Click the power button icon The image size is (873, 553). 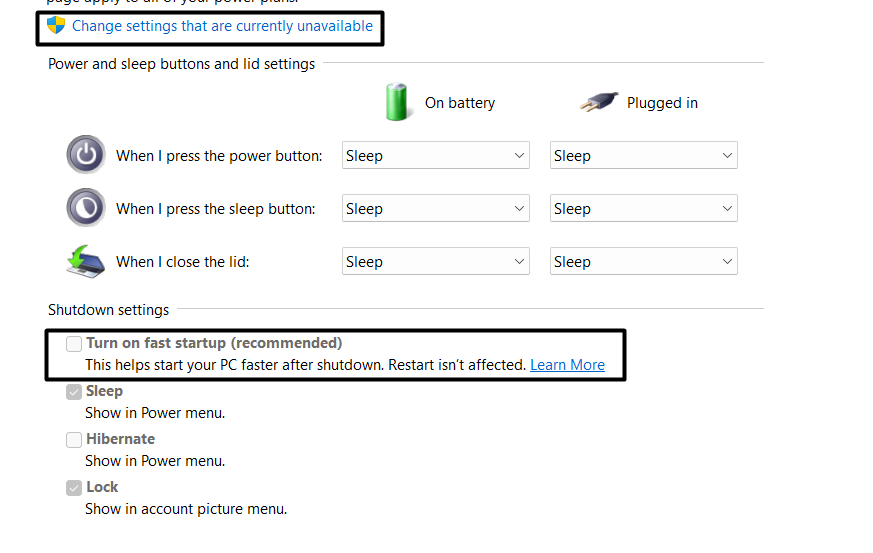point(86,155)
